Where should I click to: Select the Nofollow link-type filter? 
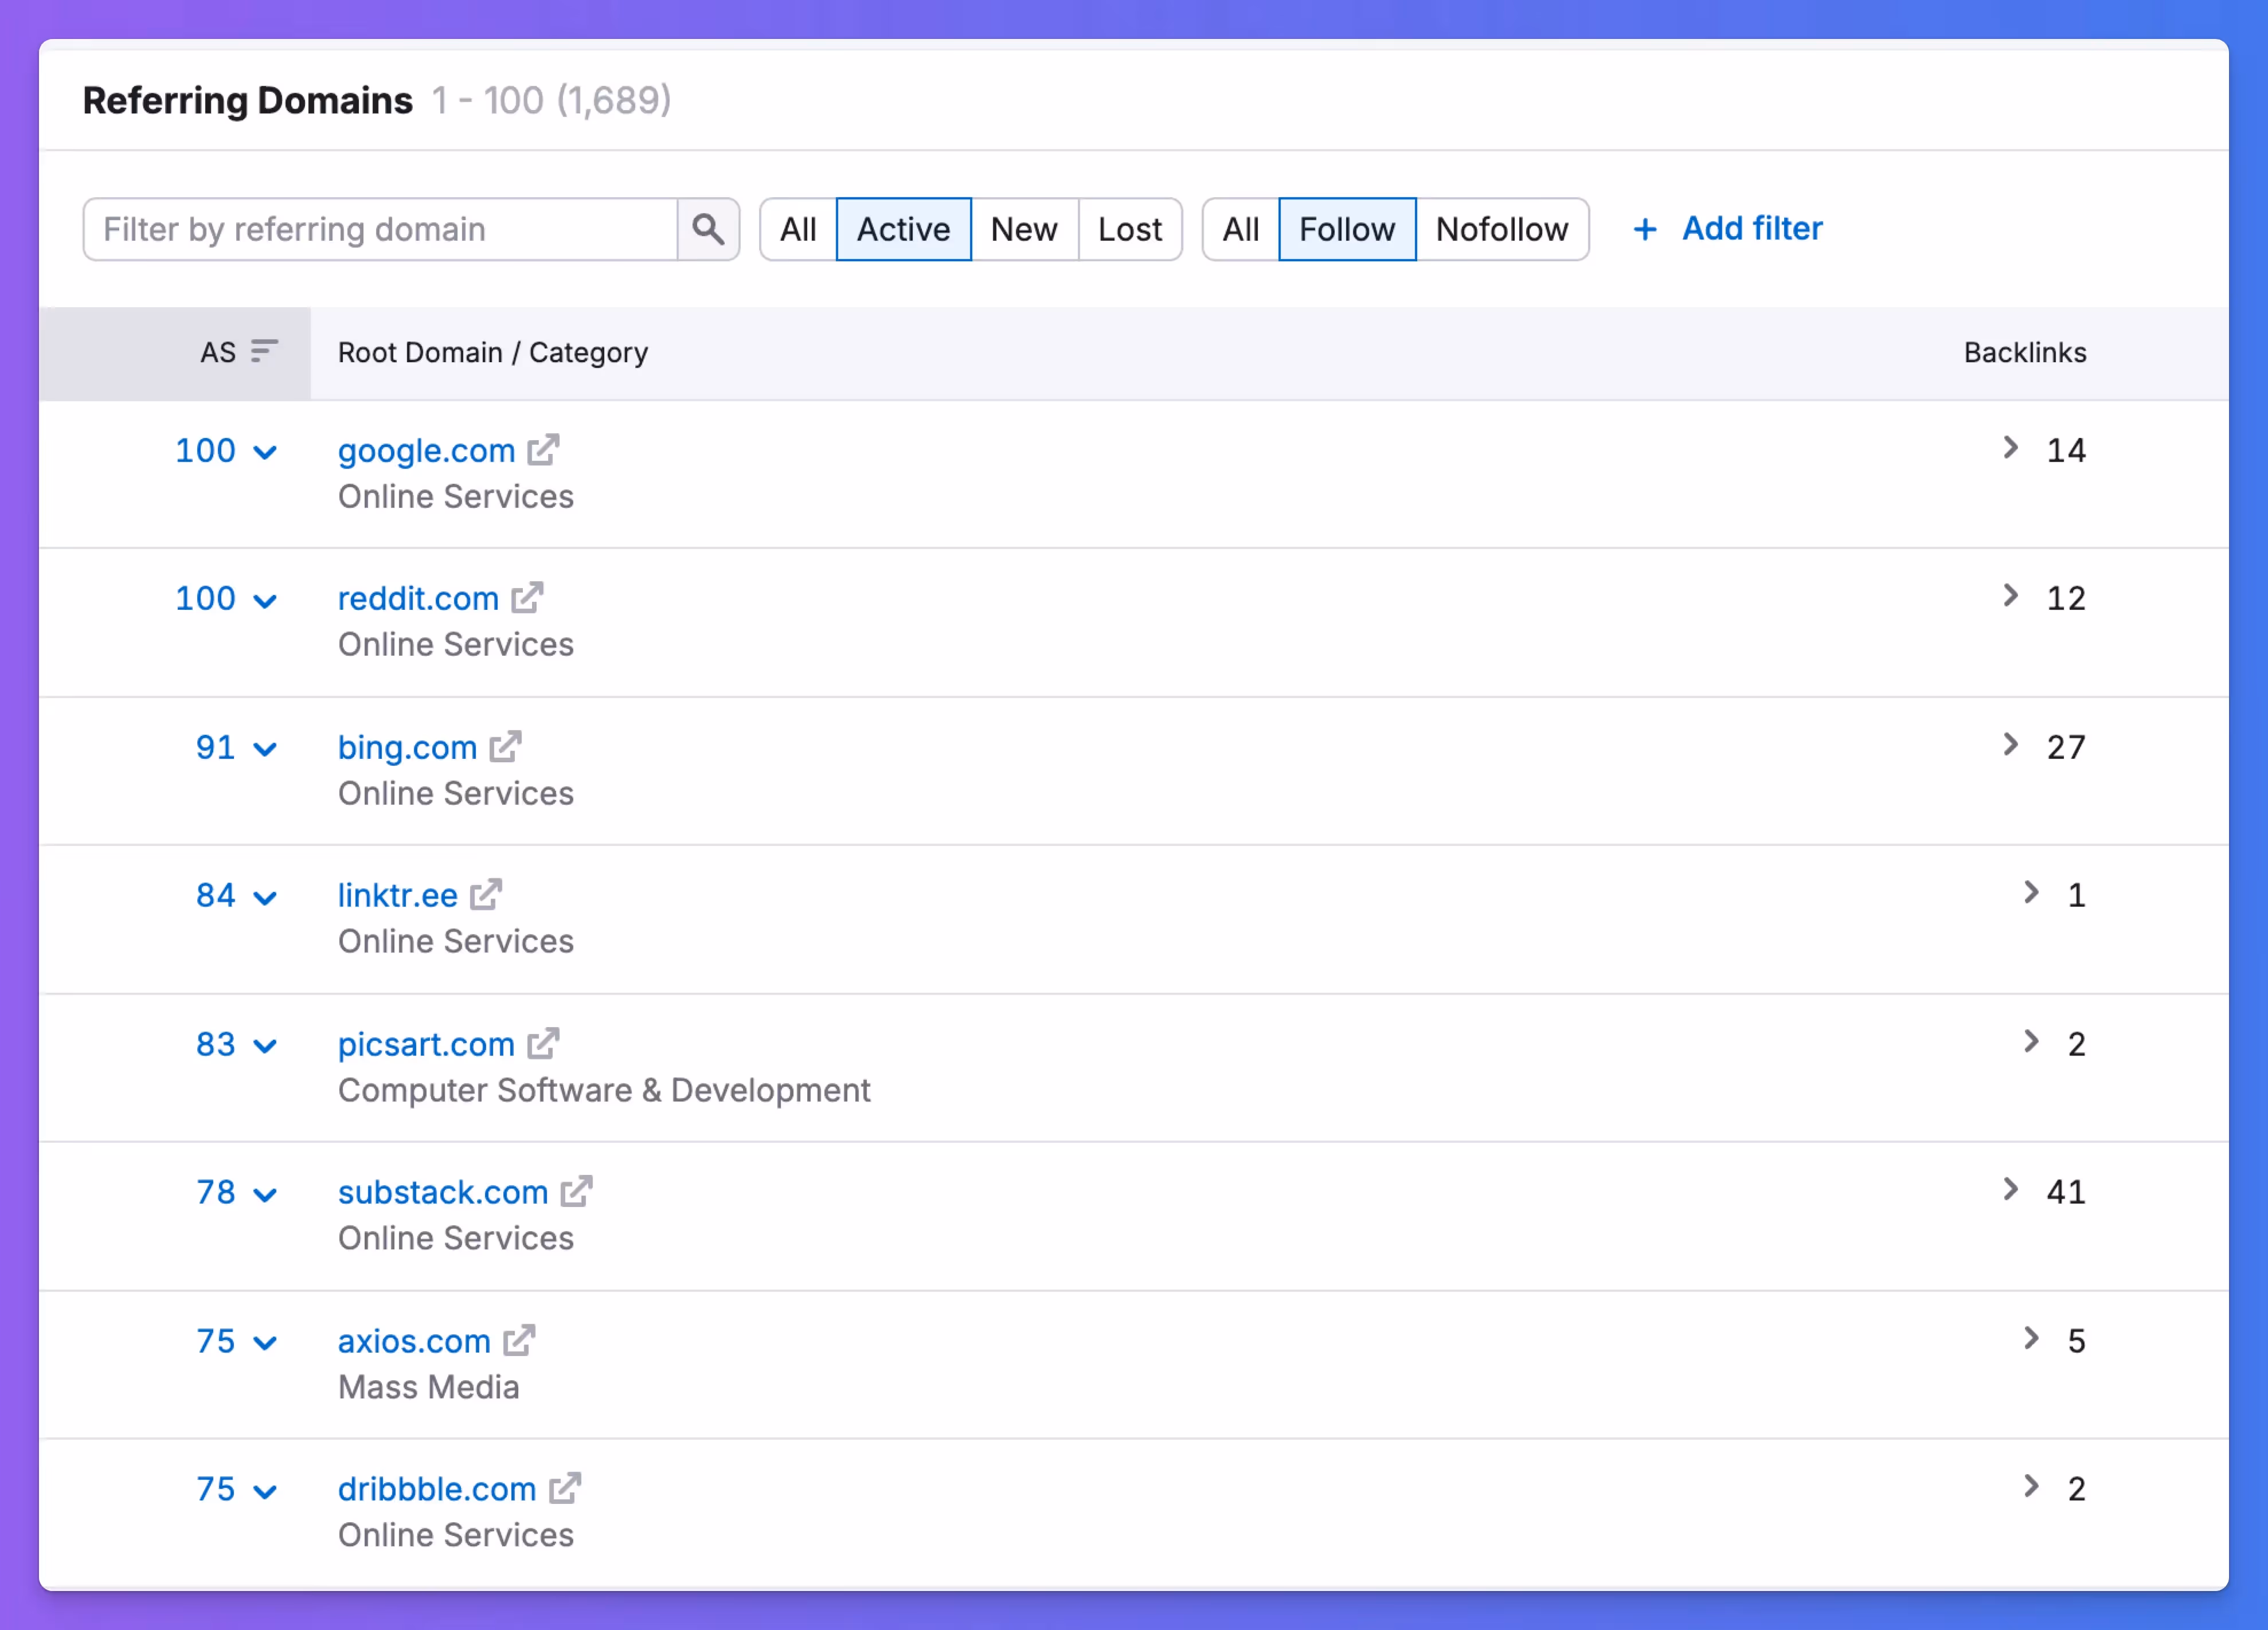1502,229
